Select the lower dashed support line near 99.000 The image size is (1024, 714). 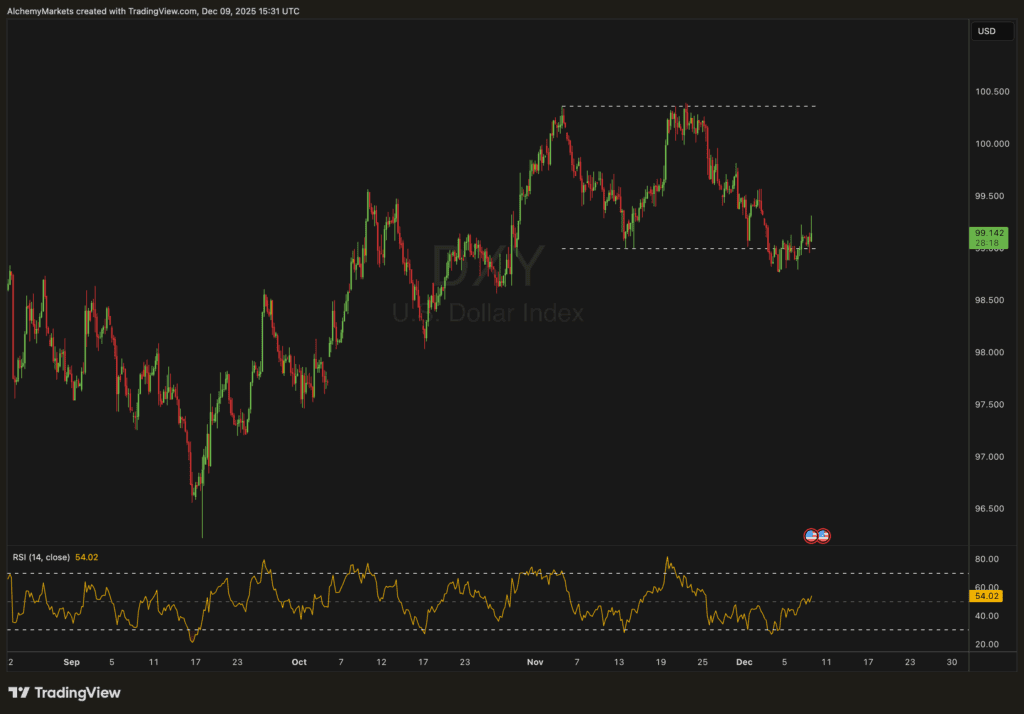point(690,248)
